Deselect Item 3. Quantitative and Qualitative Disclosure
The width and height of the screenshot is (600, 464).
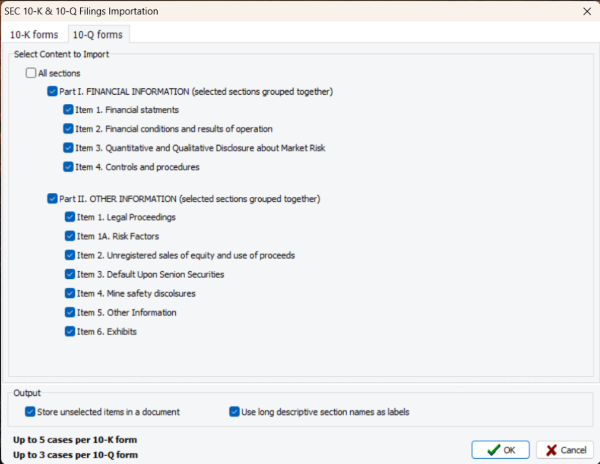(69, 148)
